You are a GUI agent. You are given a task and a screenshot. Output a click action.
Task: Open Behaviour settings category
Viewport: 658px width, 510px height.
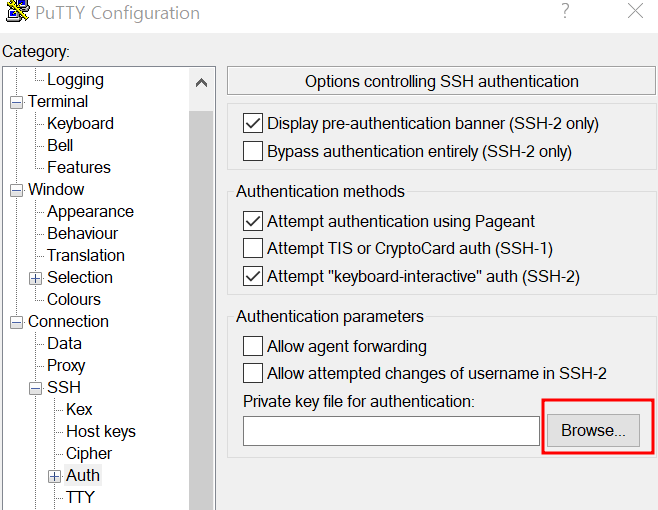(x=82, y=233)
